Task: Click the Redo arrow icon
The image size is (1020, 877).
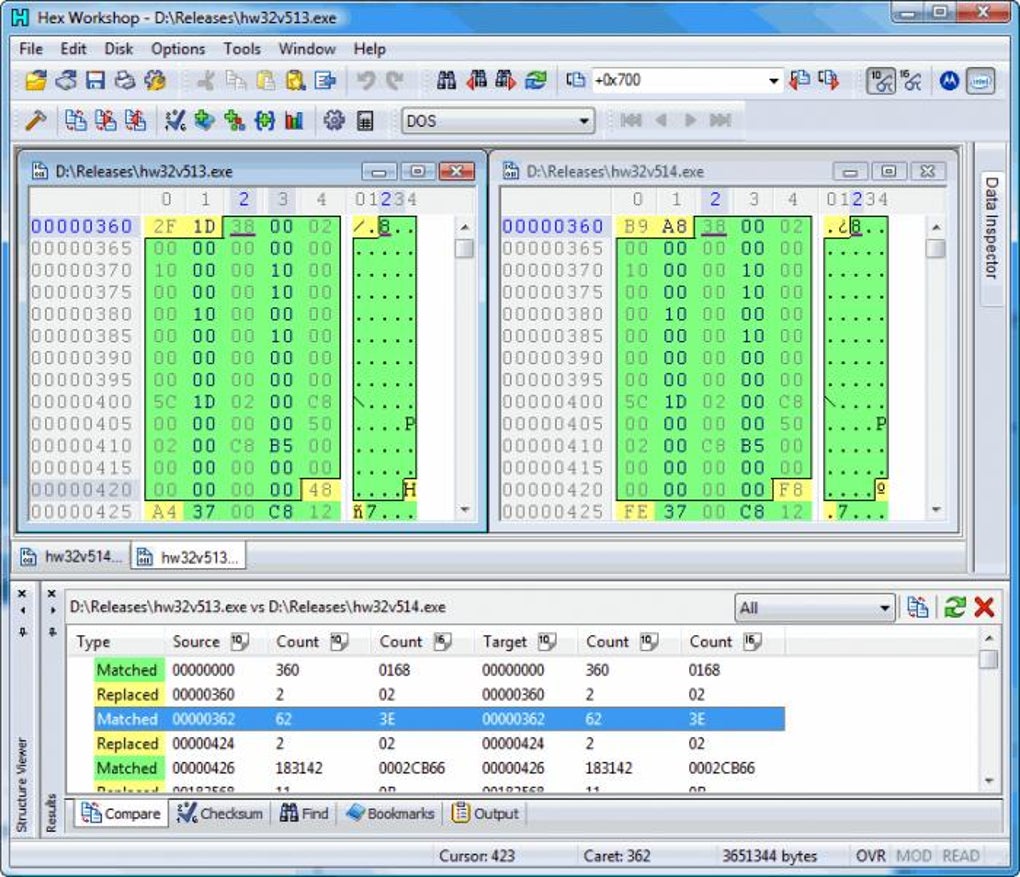Action: pyautogui.click(x=395, y=81)
